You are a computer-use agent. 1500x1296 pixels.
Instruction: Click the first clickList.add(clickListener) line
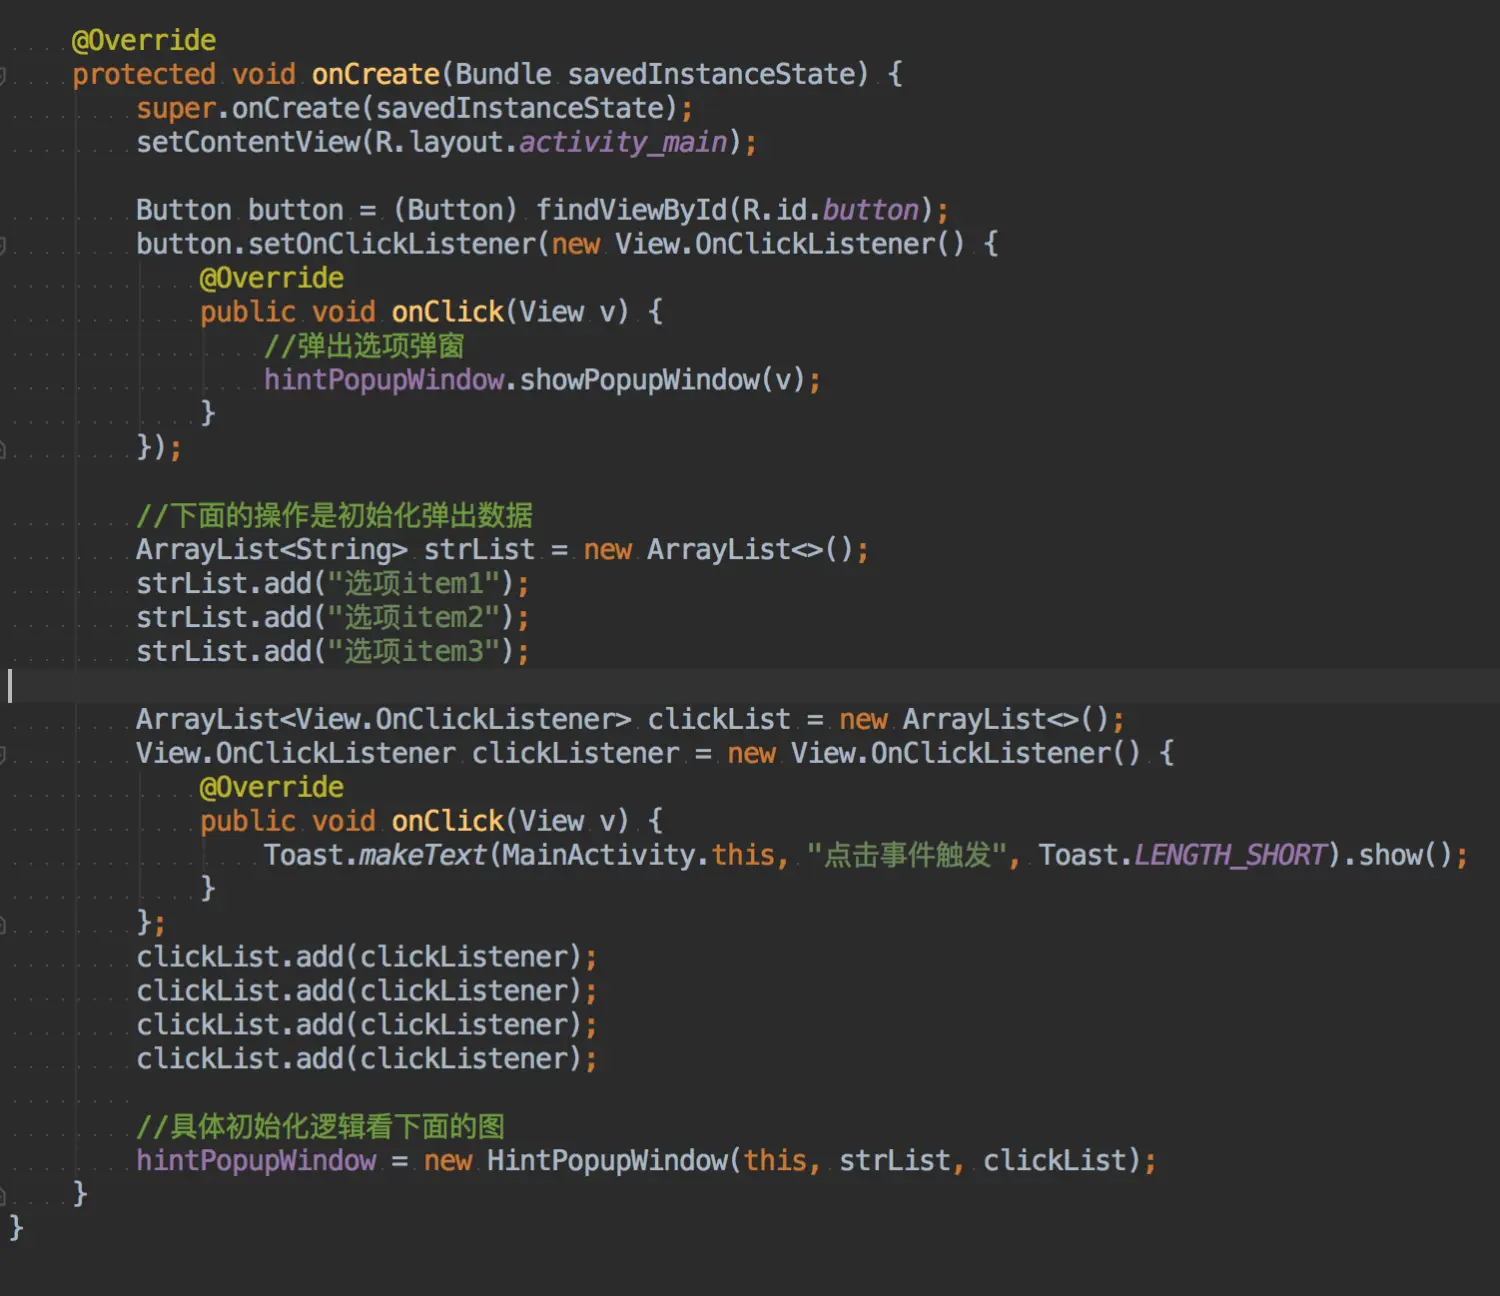coord(367,957)
